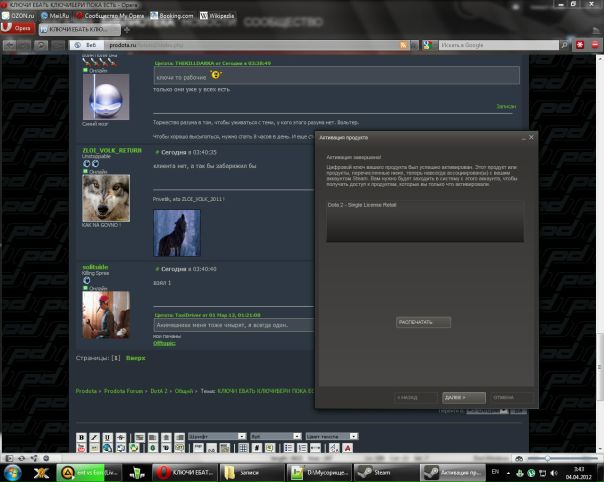Open the Шрифт font dropdown
Screen dimensions: 604x482
tap(214, 437)
